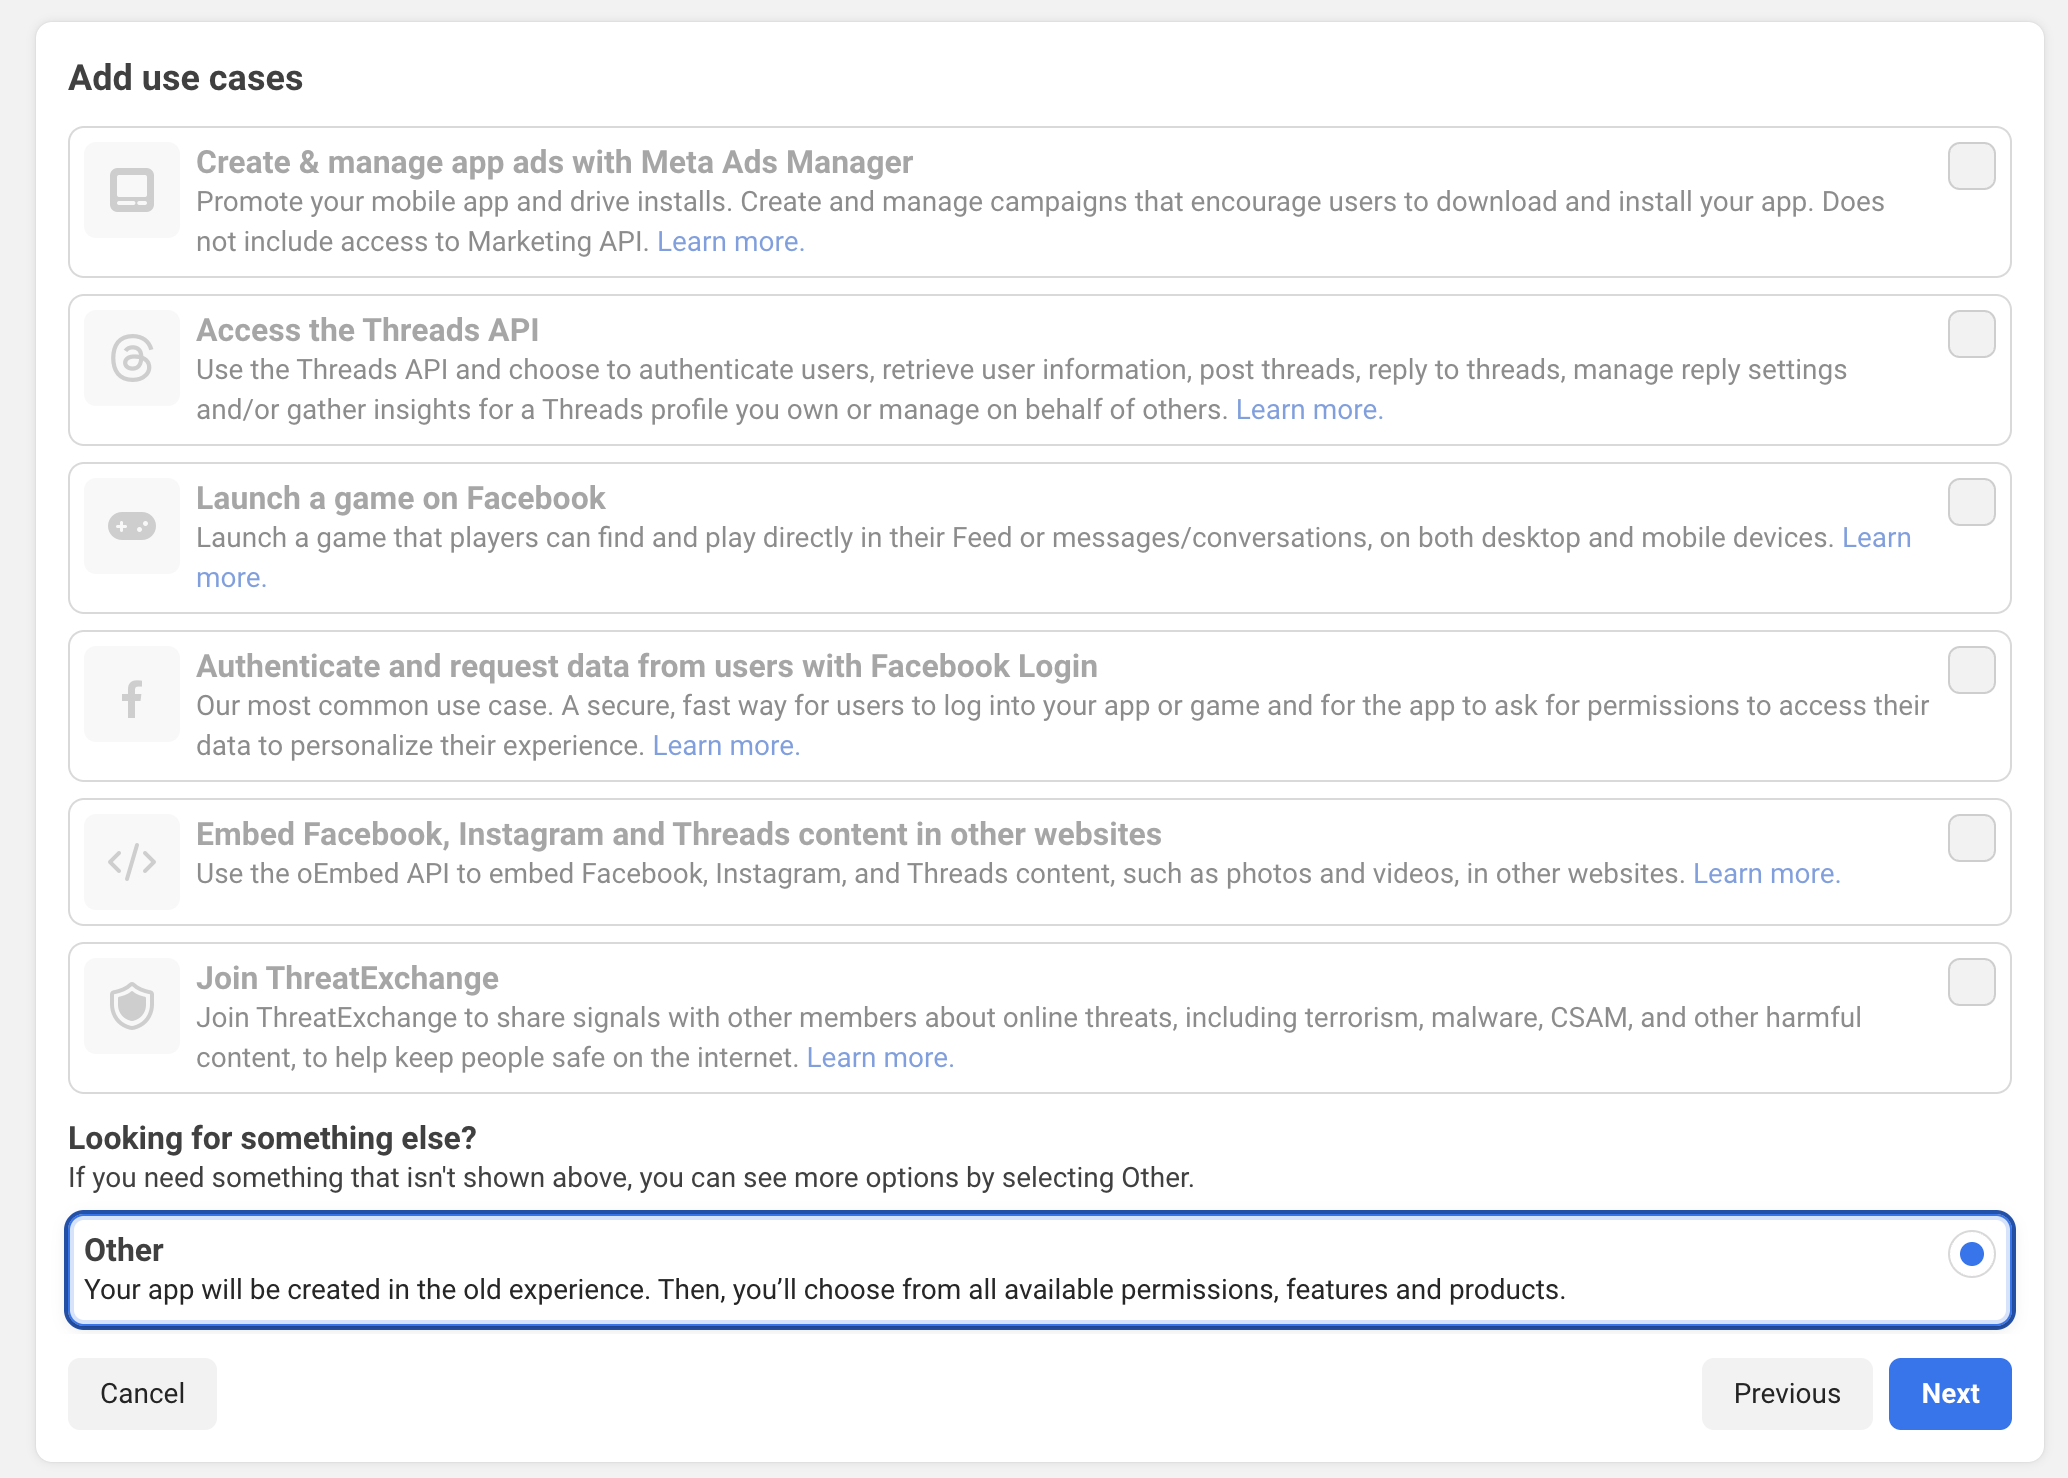Viewport: 2068px width, 1478px height.
Task: Click the game controller icon
Action: click(x=132, y=526)
